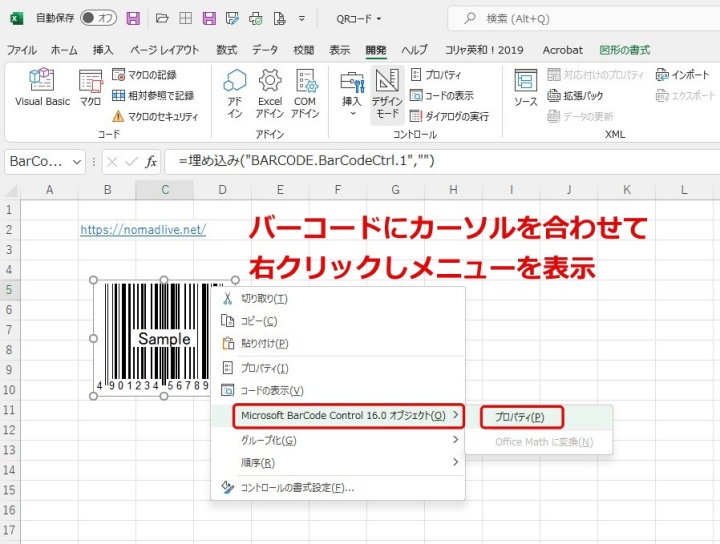This screenshot has height=544, width=720.
Task: Switch to the データ tab
Action: pyautogui.click(x=264, y=50)
